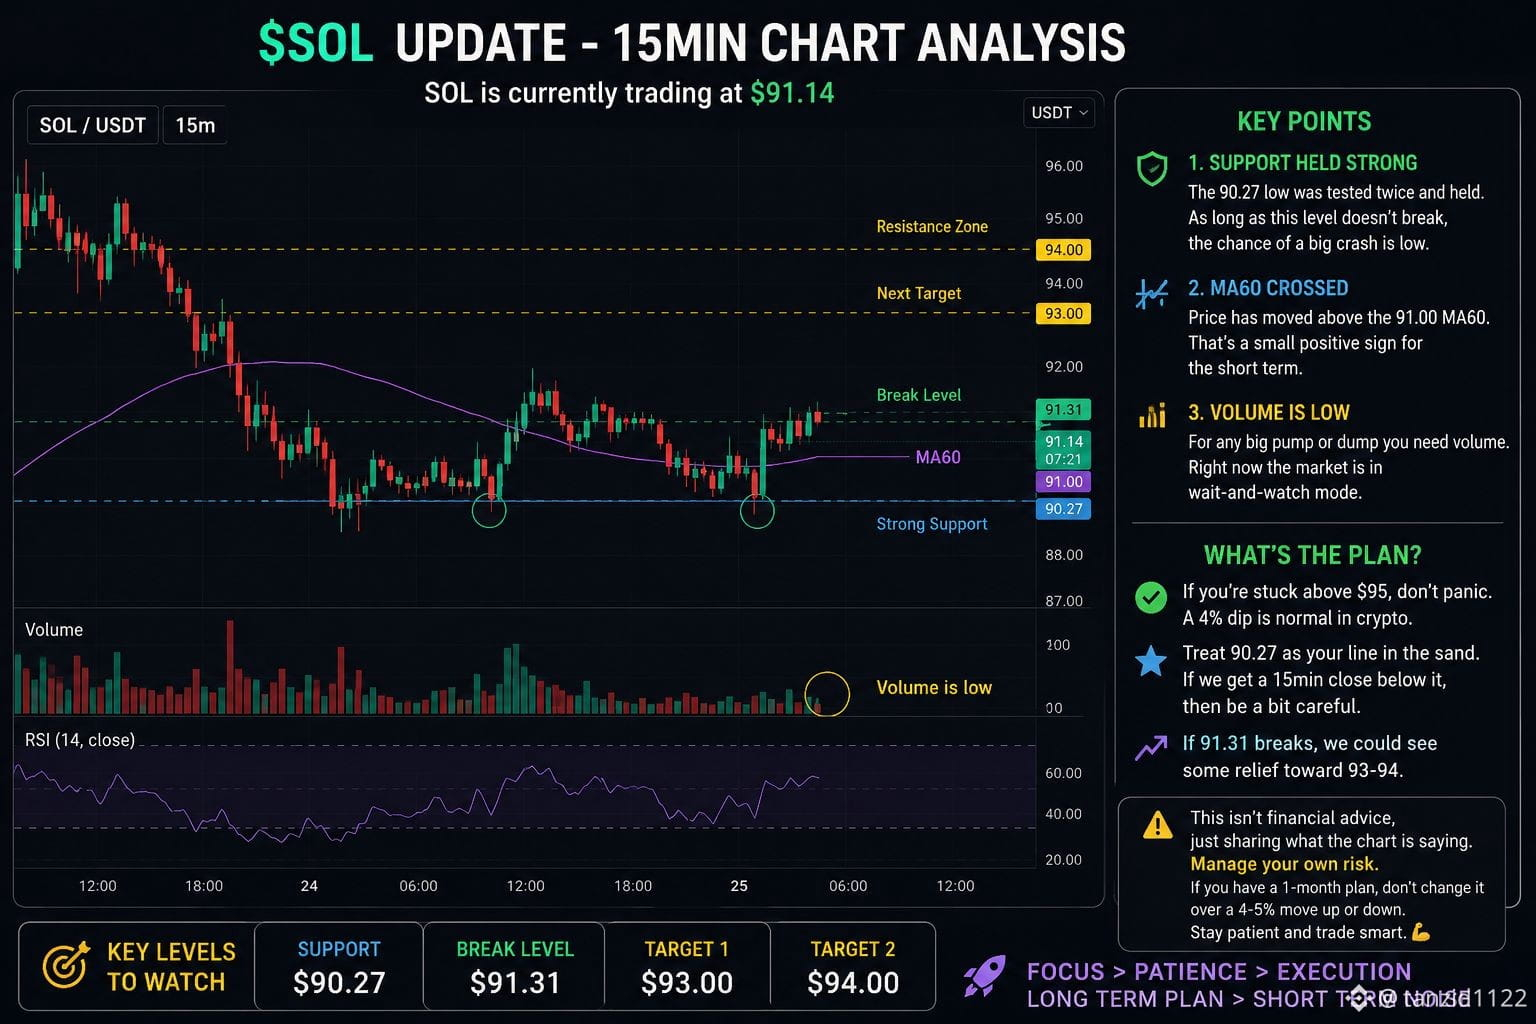Click the 60.00 RSI axis label
Viewport: 1536px width, 1024px height.
(x=1064, y=773)
